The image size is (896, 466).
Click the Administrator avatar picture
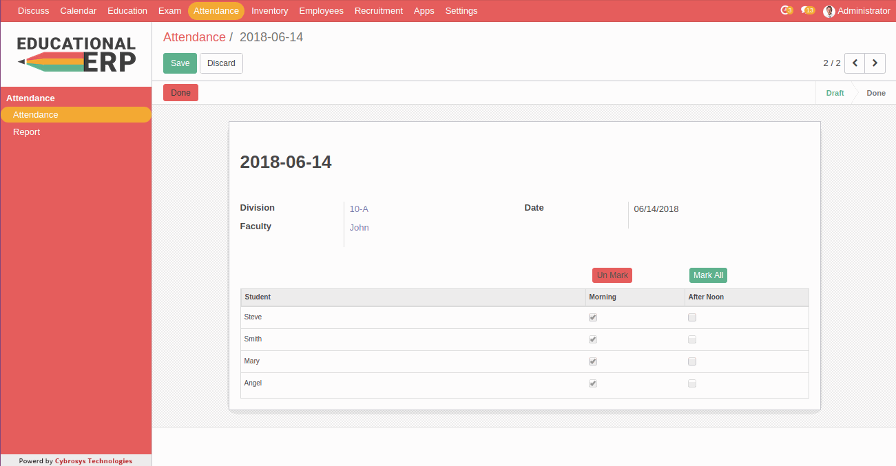point(829,11)
